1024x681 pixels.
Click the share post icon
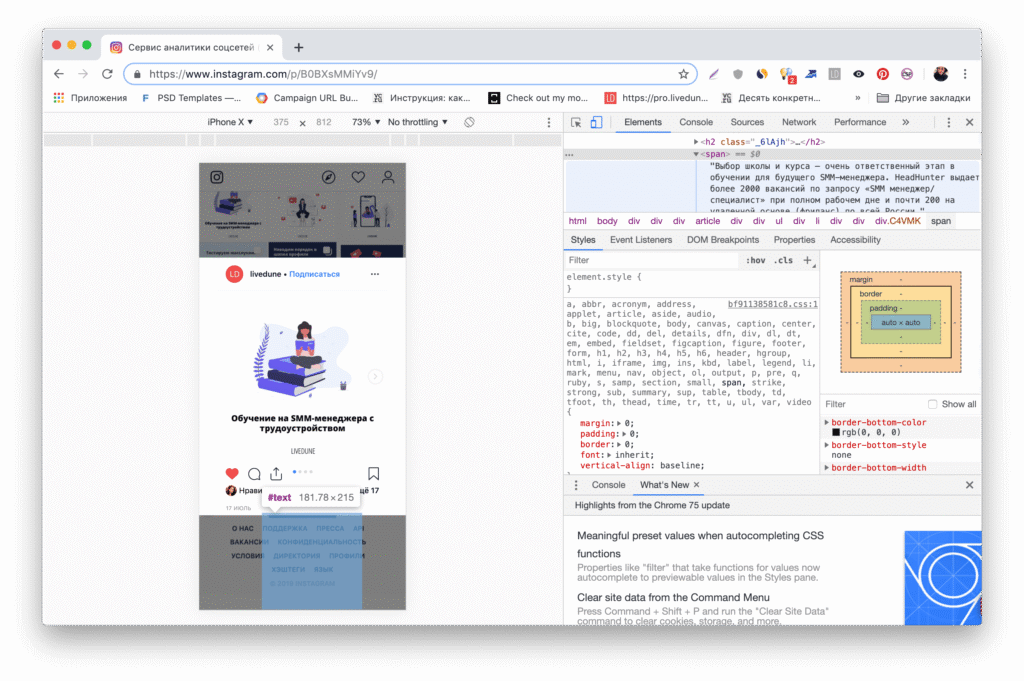(x=276, y=474)
